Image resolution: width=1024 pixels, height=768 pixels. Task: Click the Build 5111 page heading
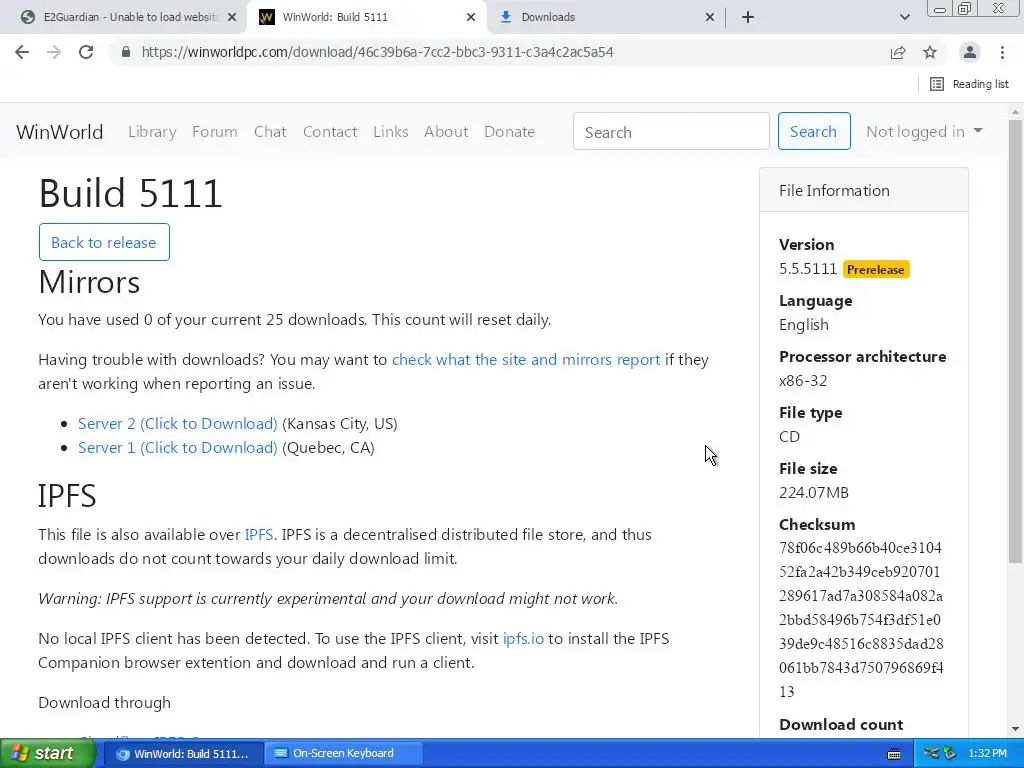pyautogui.click(x=131, y=193)
